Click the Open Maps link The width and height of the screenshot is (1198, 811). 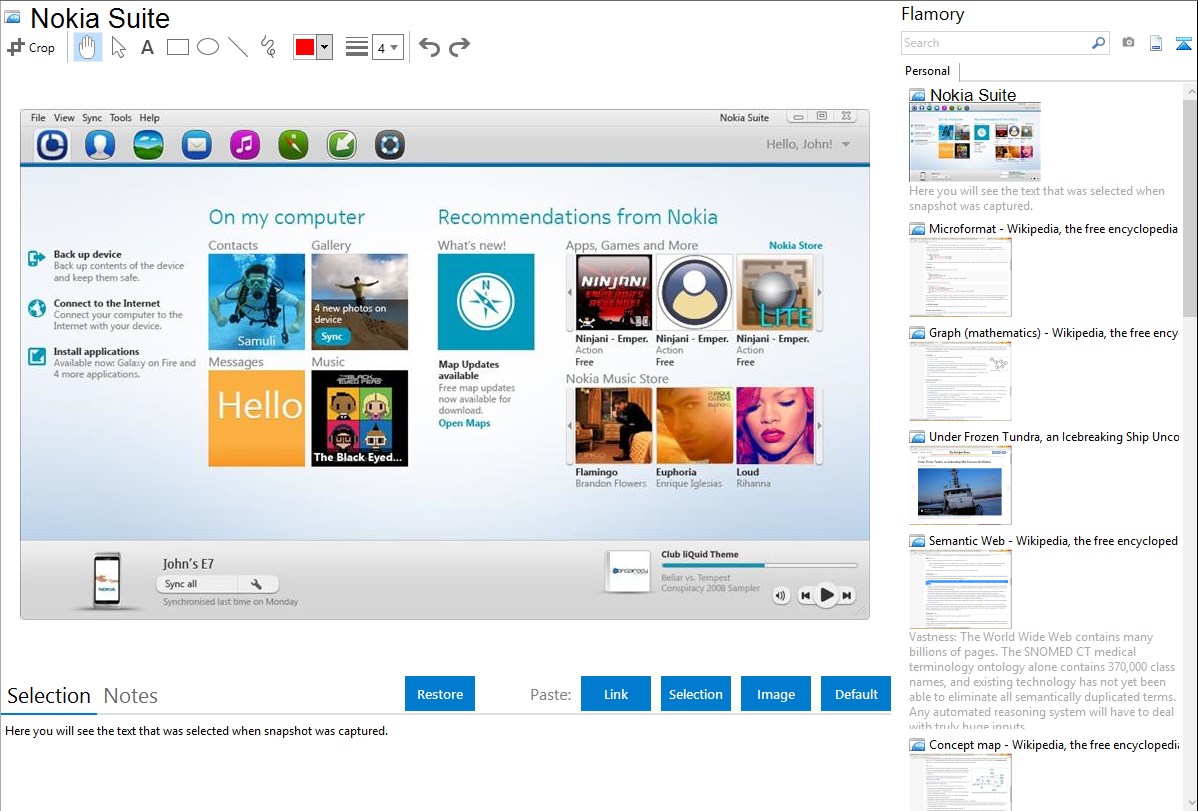pos(465,423)
